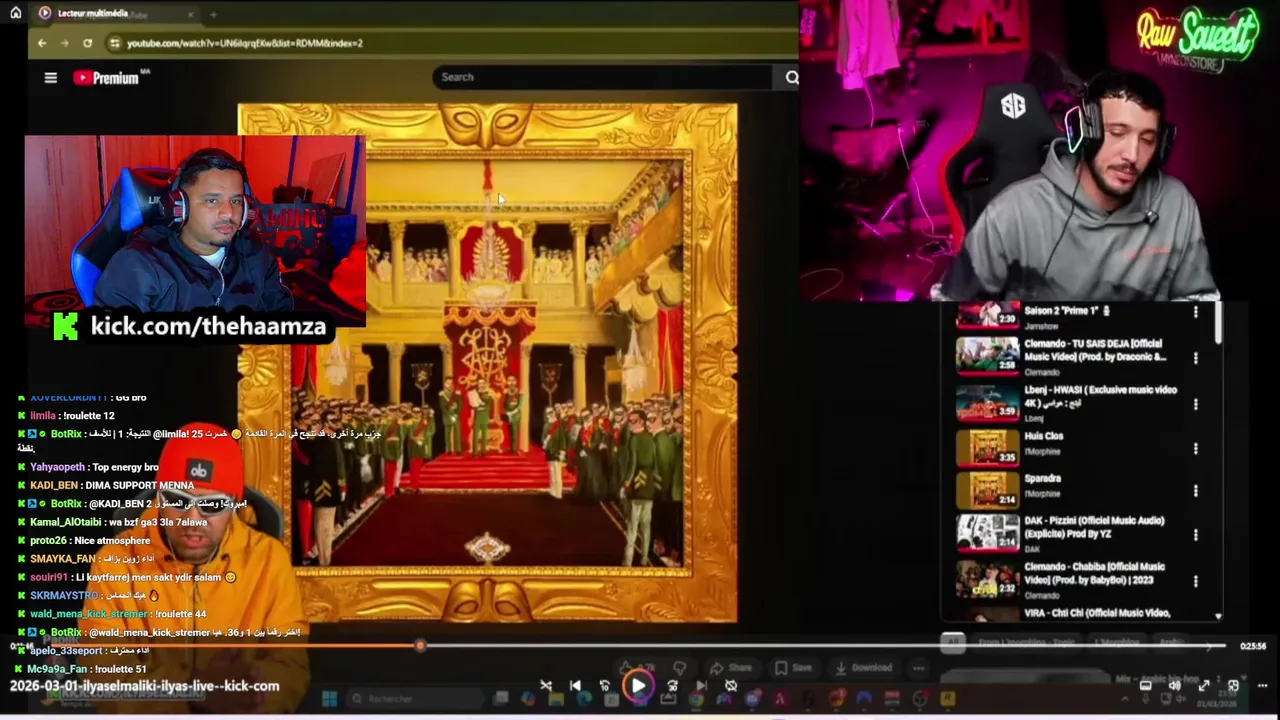The height and width of the screenshot is (720, 1280).
Task: Reload the YouTube page
Action: tap(87, 43)
